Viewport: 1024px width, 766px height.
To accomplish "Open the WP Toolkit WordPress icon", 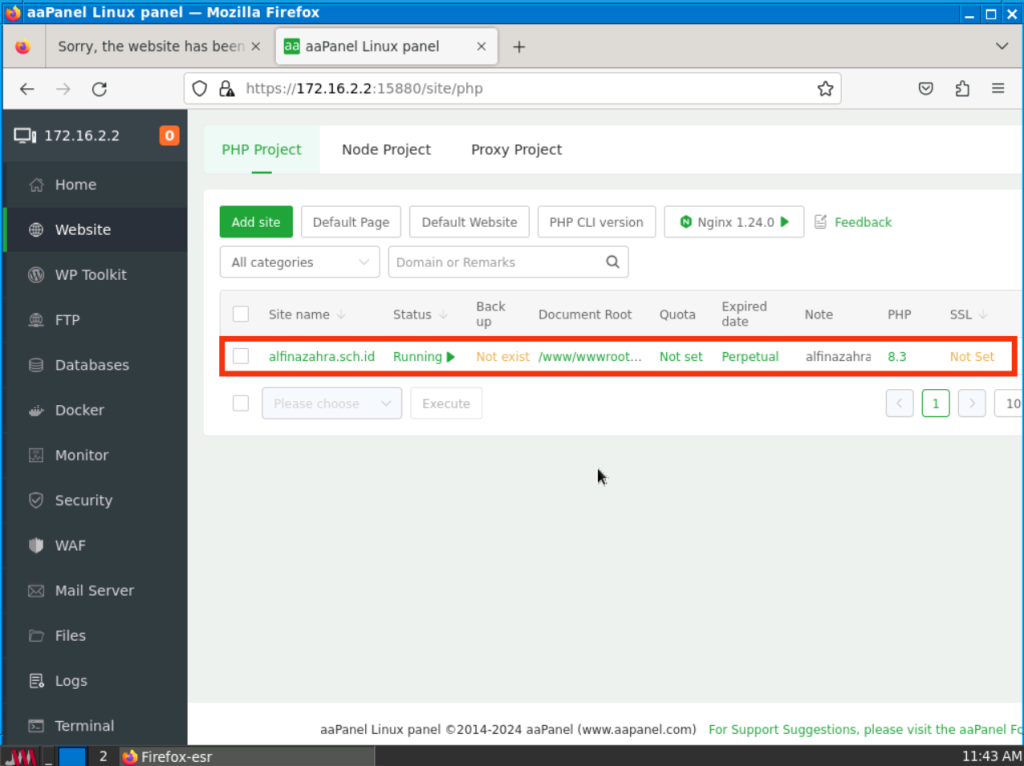I will point(37,275).
